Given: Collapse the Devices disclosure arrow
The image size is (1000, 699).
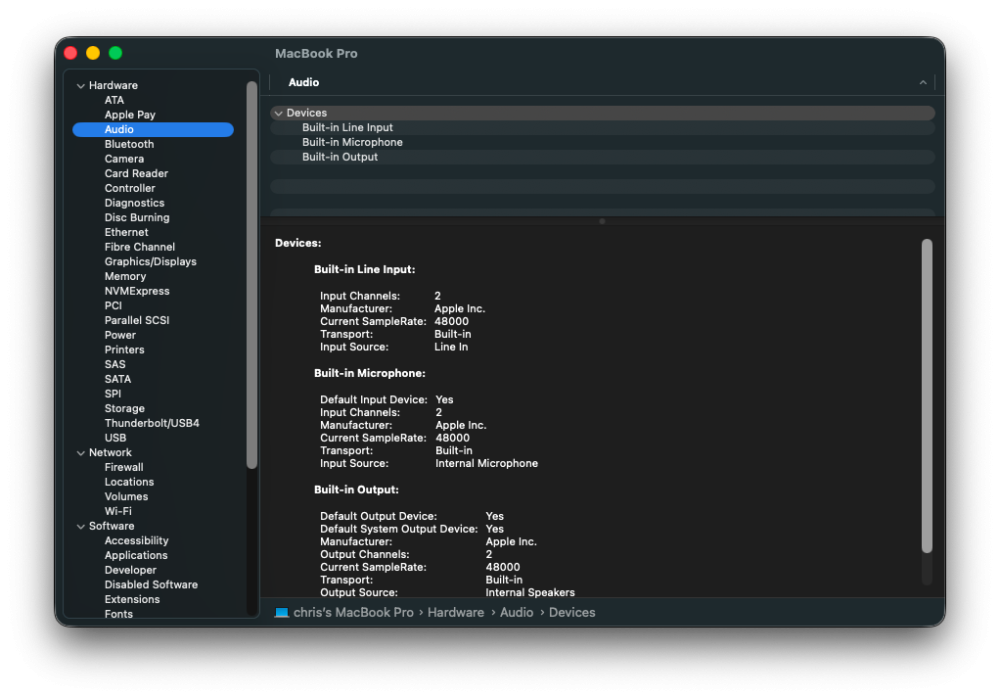Looking at the screenshot, I should [279, 113].
